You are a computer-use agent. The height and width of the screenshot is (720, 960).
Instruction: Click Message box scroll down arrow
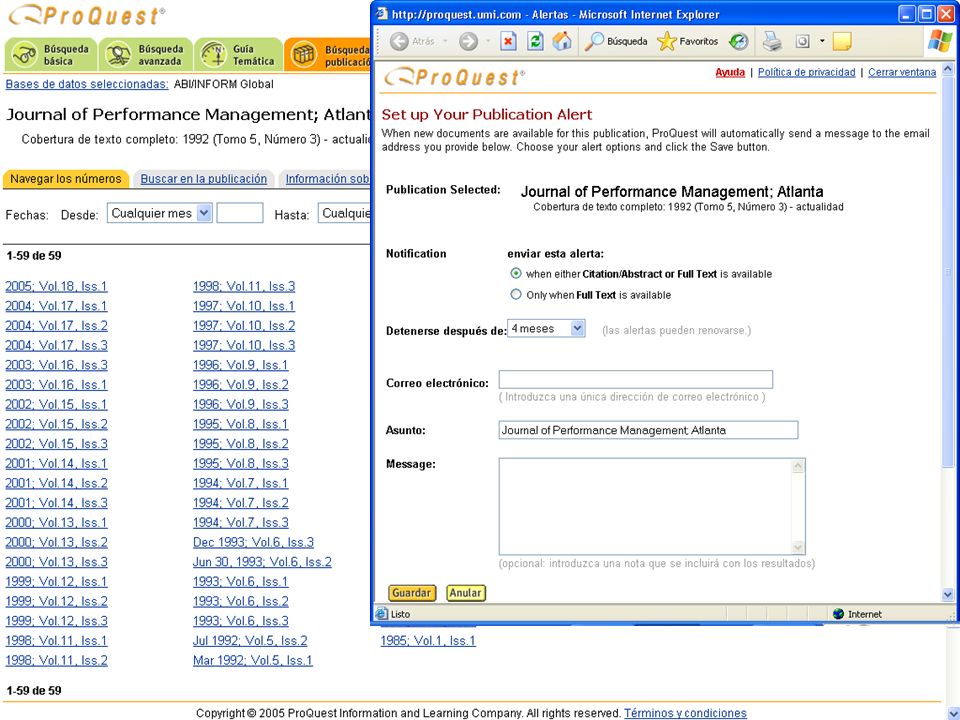pos(798,547)
